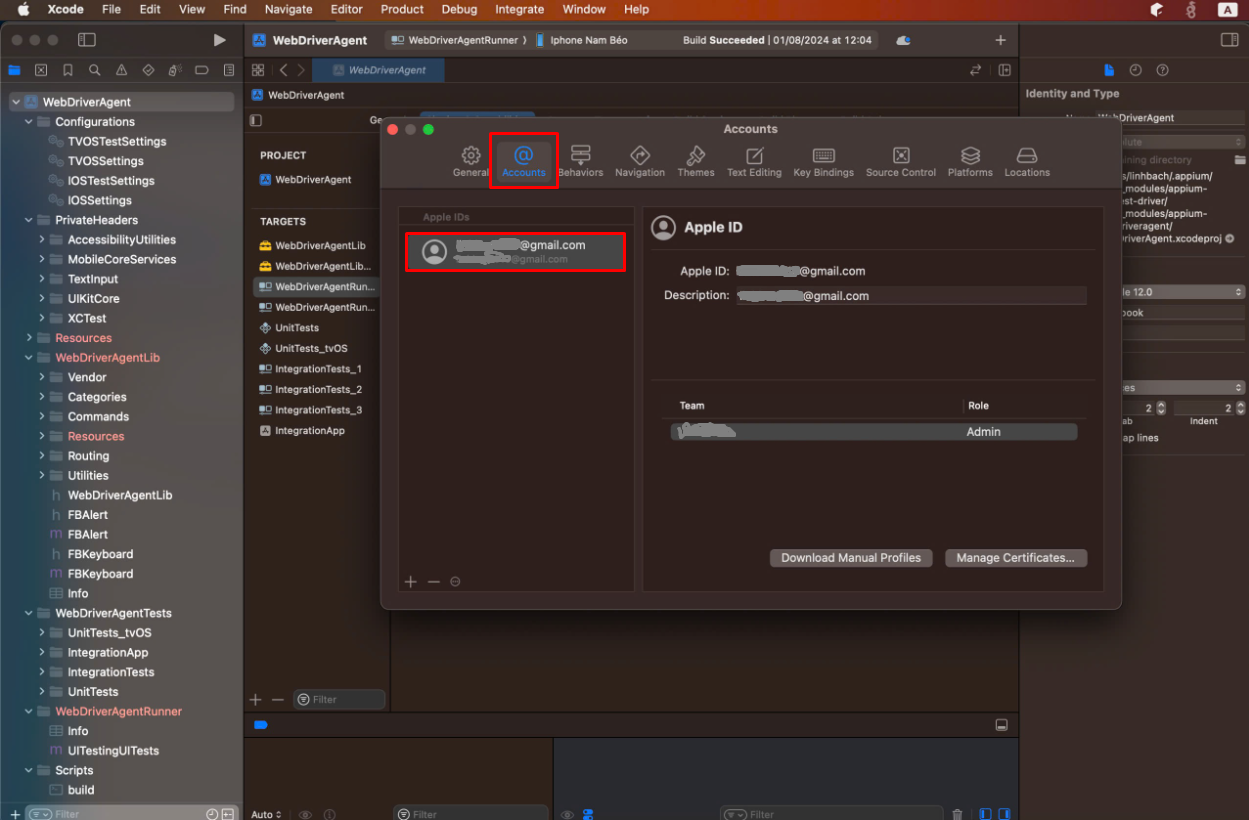Open the Editor menu
Image resolution: width=1249 pixels, height=820 pixels.
tap(347, 9)
